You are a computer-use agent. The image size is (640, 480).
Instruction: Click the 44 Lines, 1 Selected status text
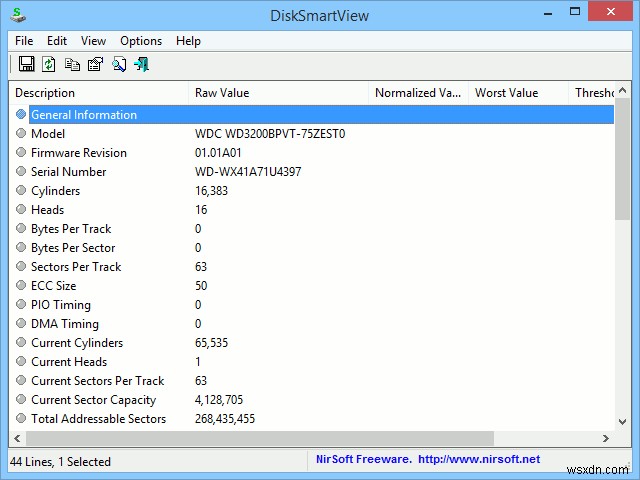pyautogui.click(x=60, y=461)
